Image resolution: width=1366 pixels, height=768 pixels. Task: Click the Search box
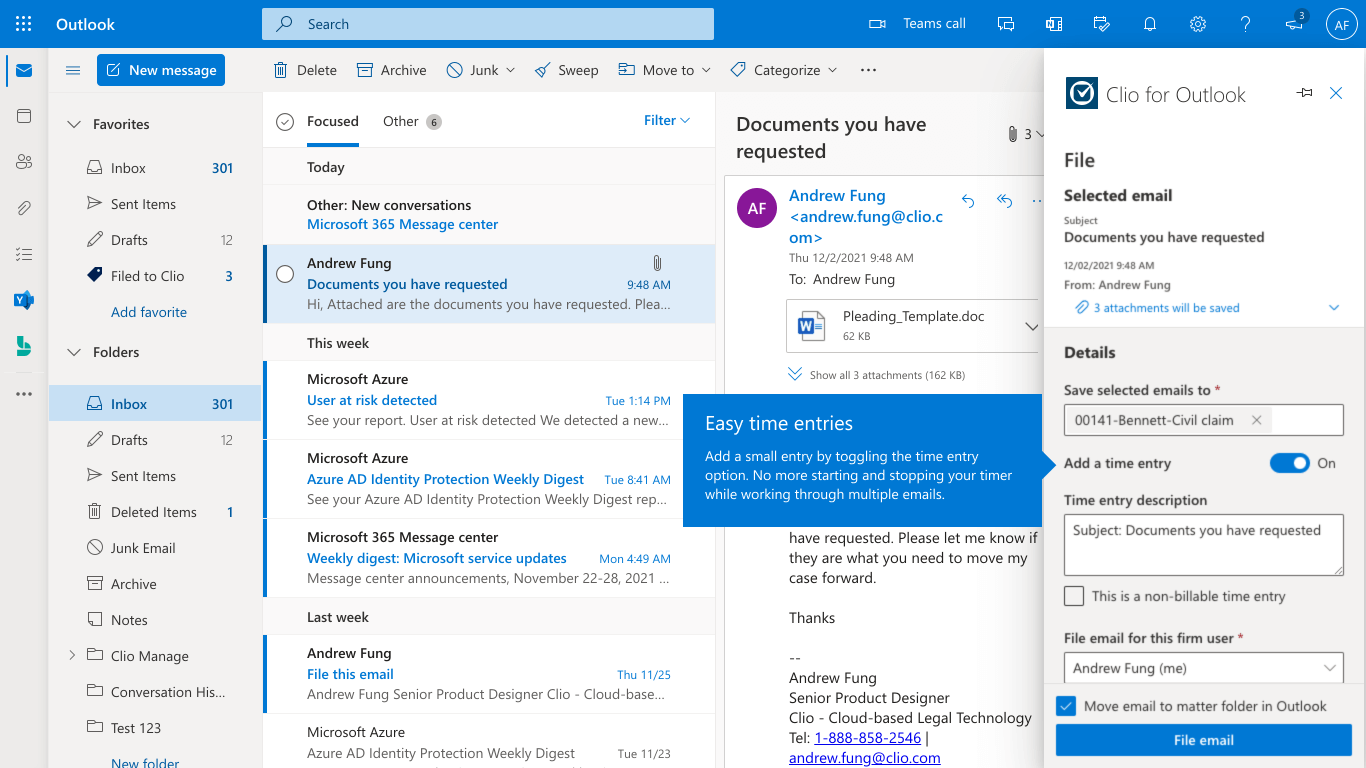click(488, 24)
